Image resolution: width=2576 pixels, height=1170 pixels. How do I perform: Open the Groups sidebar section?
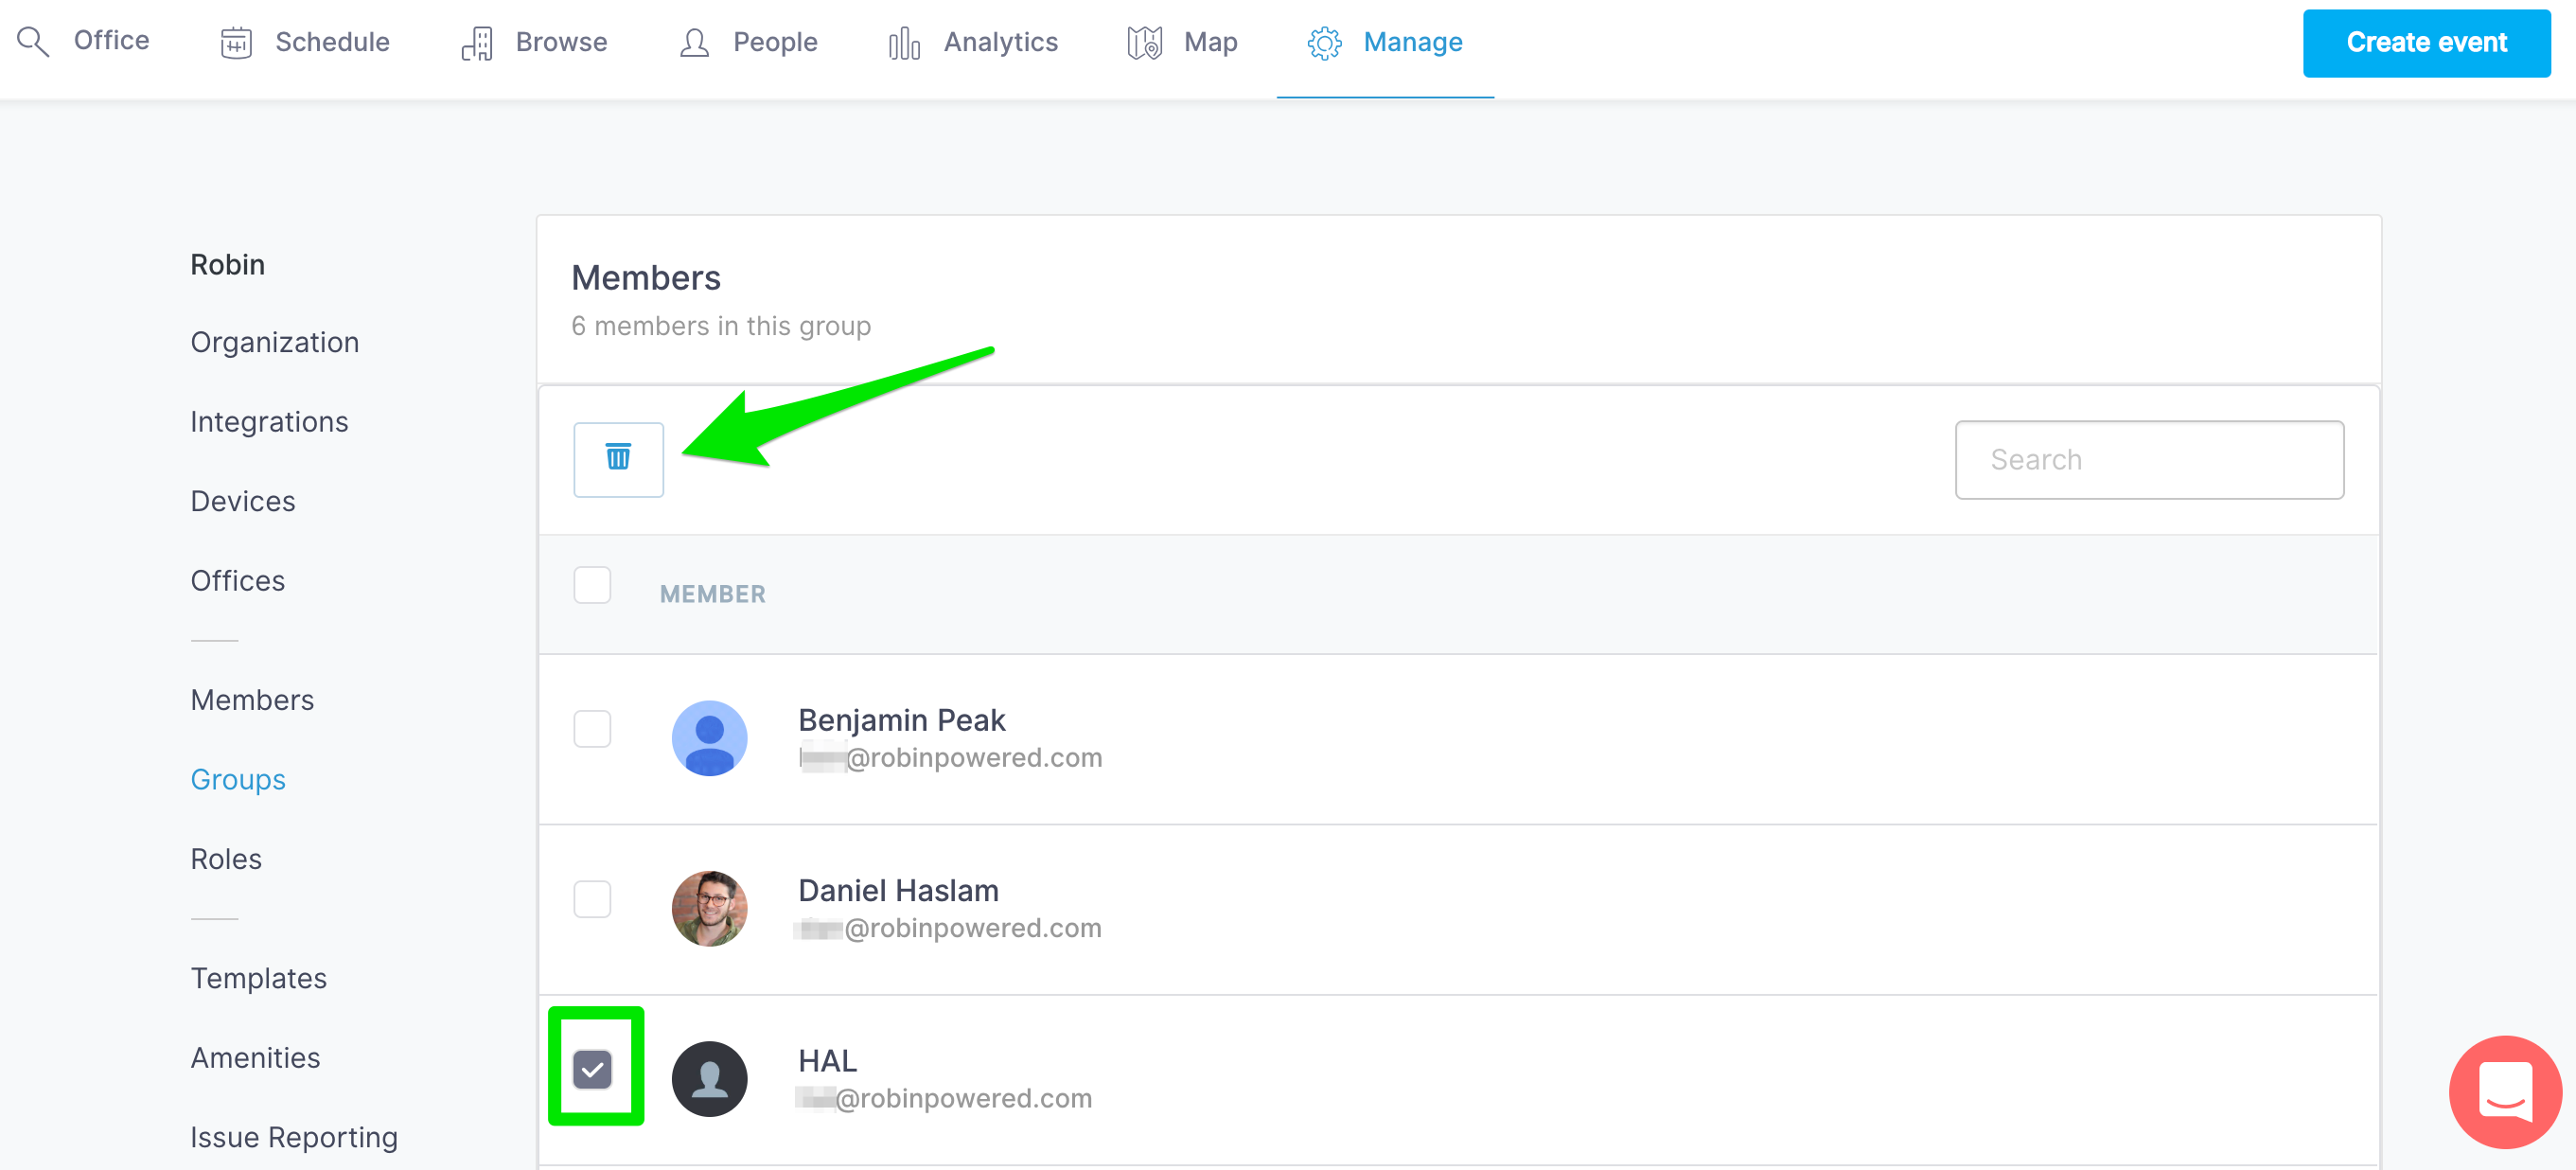237,779
